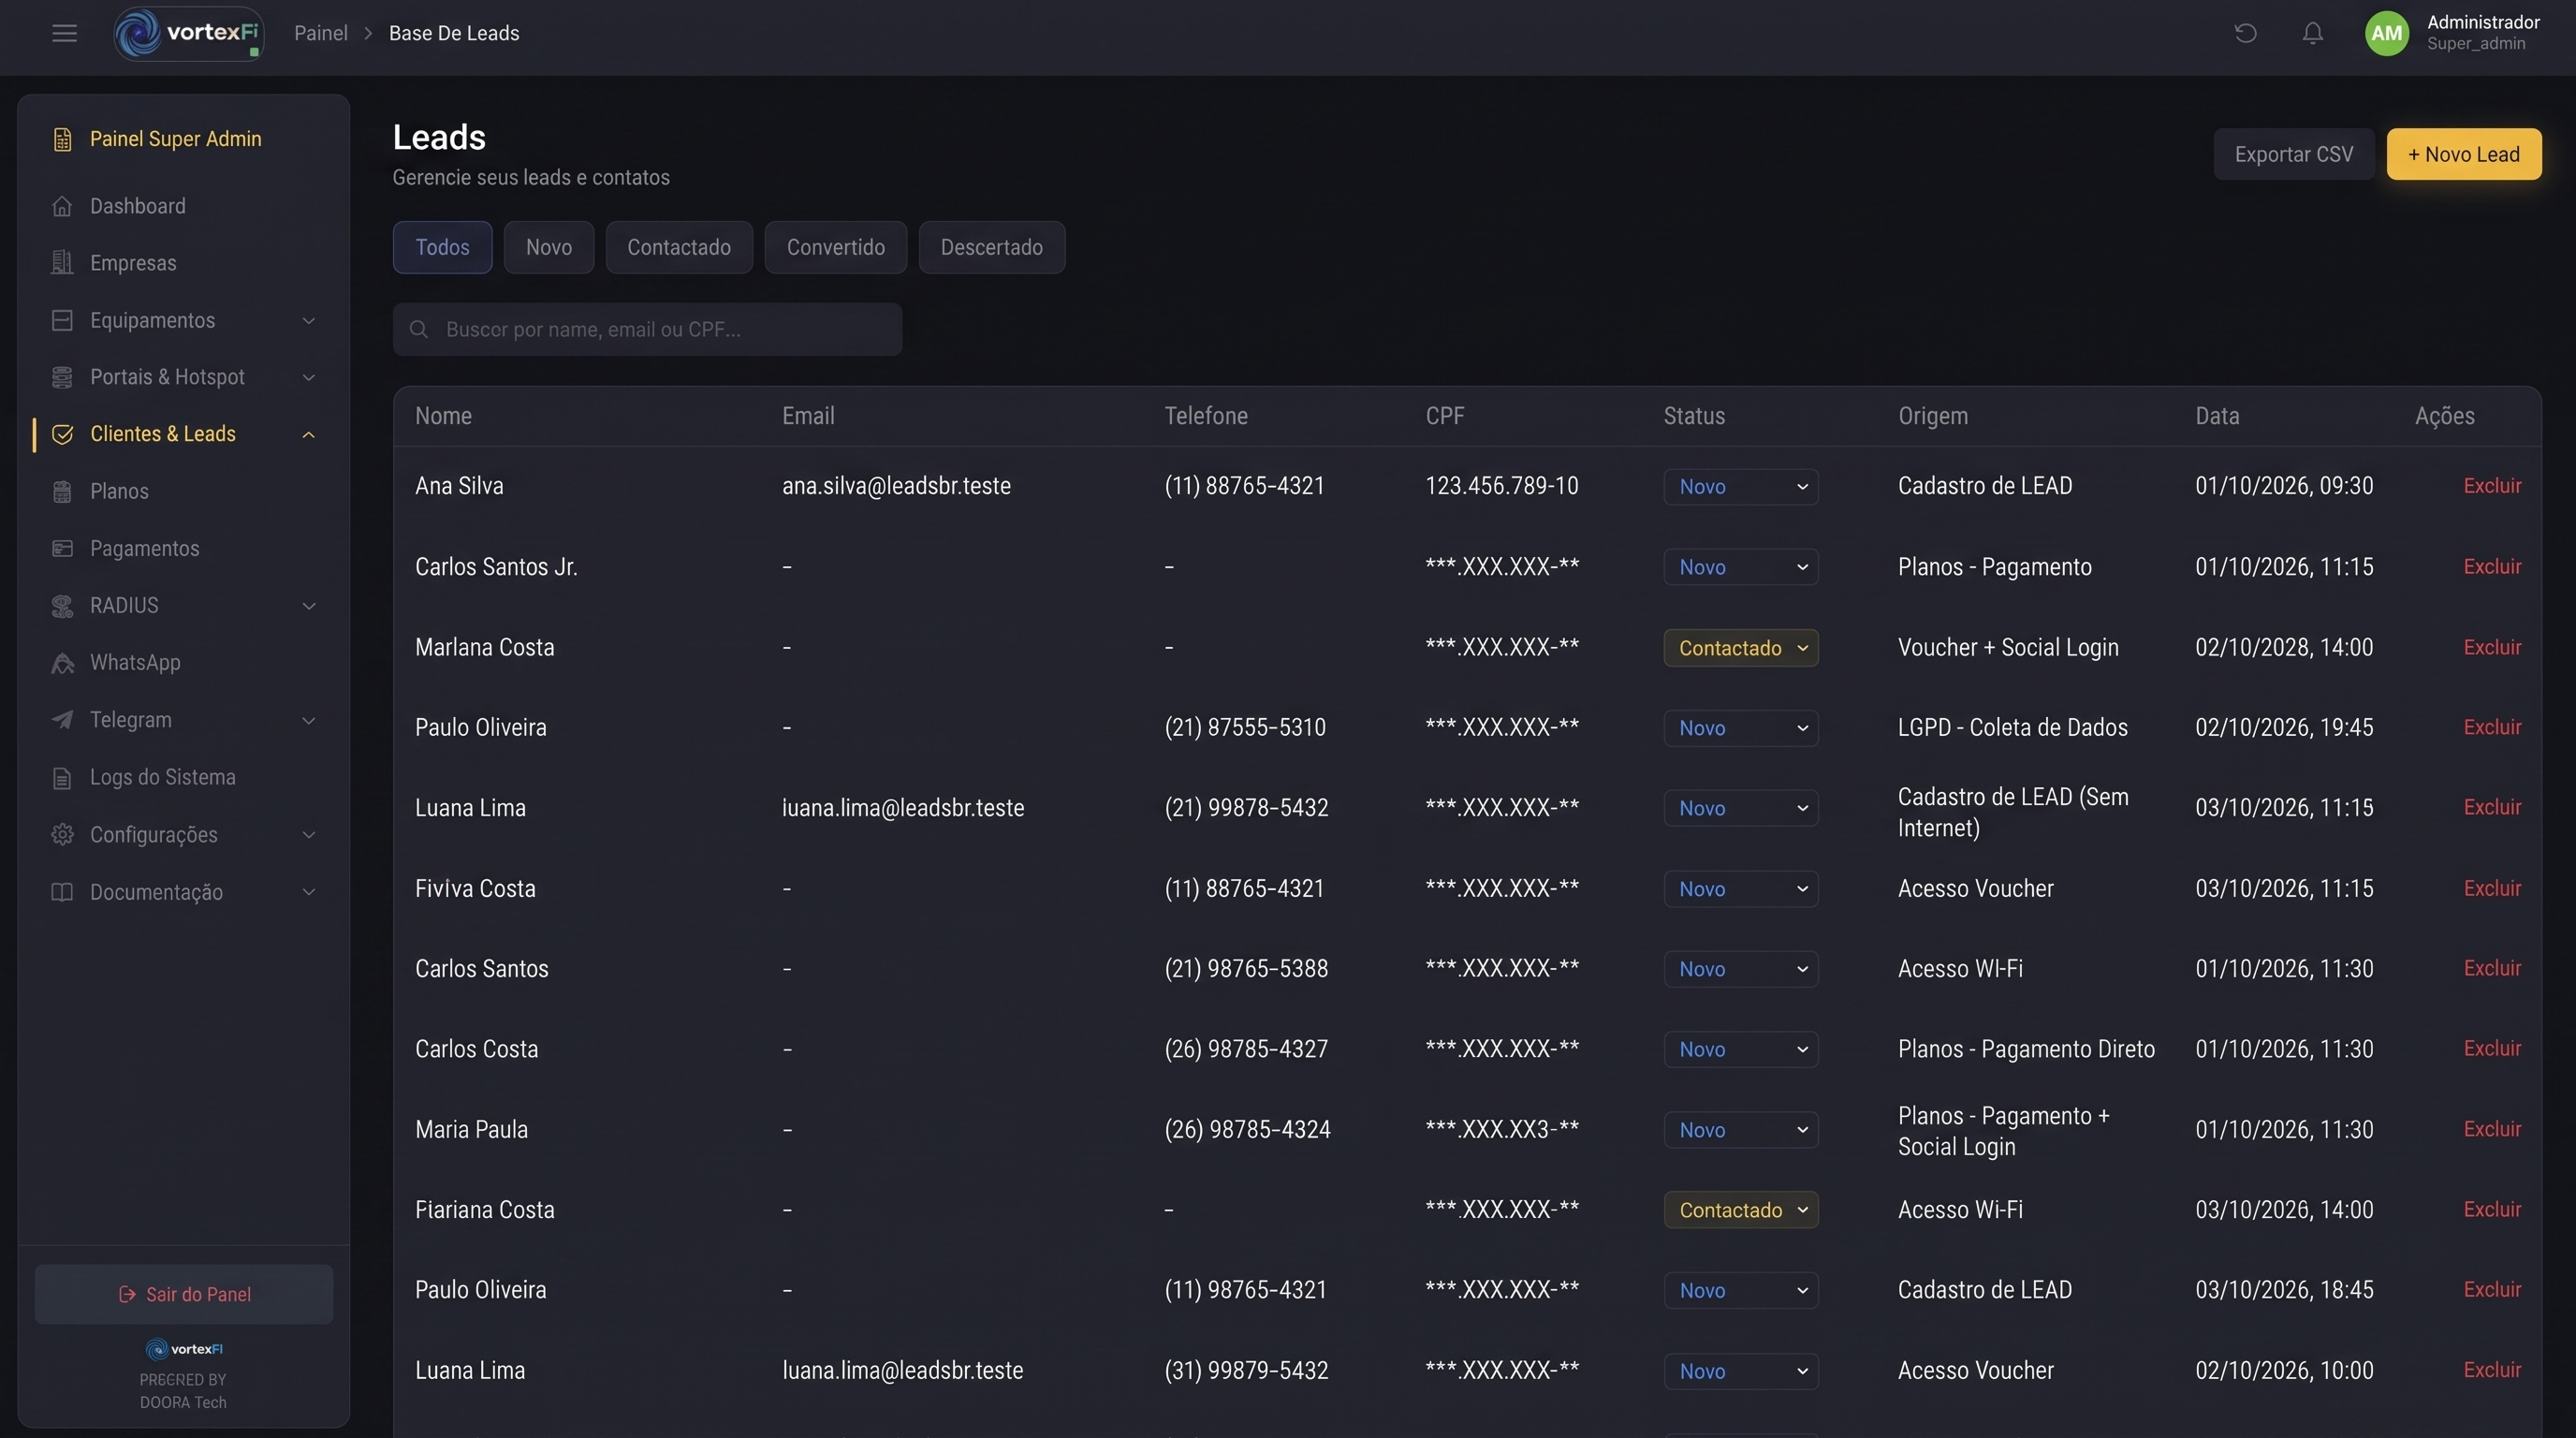Click the Configurações gear icon
The image size is (2576, 1438).
point(62,834)
